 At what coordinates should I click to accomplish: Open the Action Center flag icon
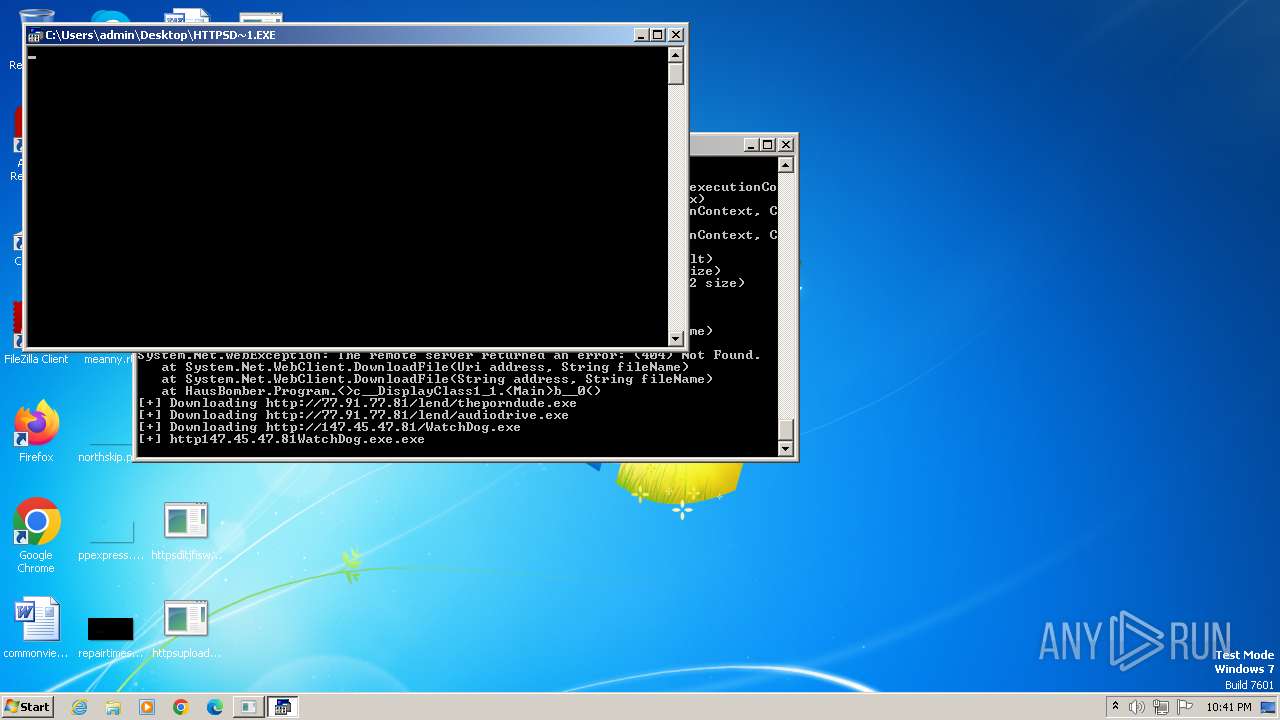(x=1183, y=707)
